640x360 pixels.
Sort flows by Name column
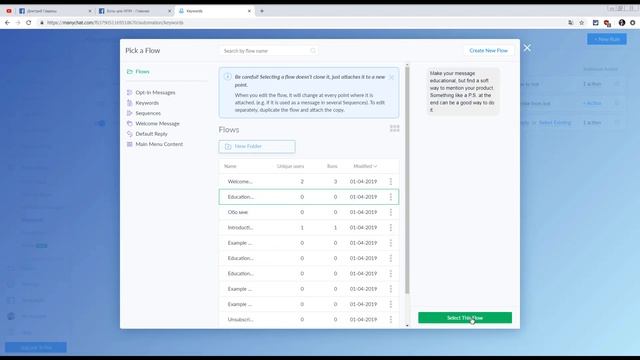point(230,166)
